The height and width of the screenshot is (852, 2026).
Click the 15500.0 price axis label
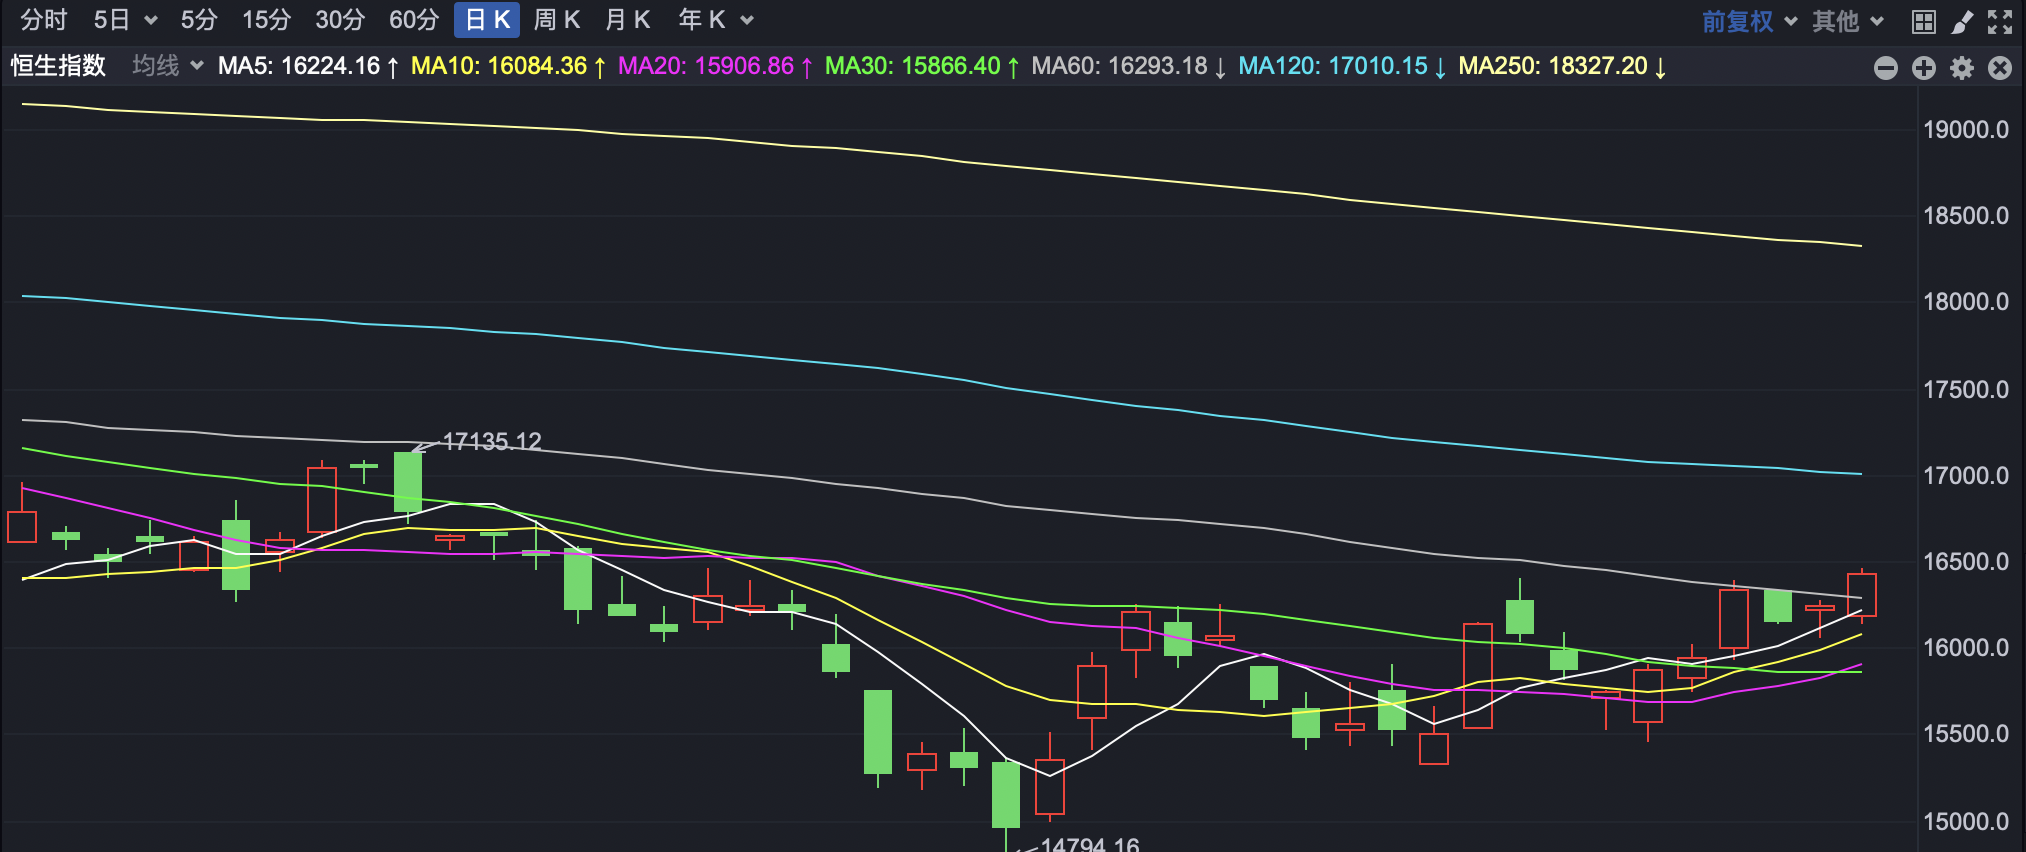pos(1966,734)
